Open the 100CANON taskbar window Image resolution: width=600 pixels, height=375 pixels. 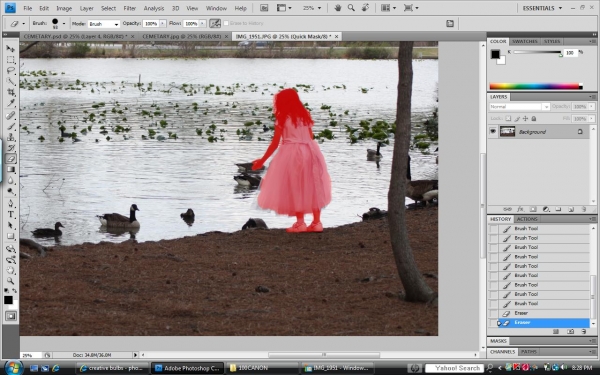(262, 368)
